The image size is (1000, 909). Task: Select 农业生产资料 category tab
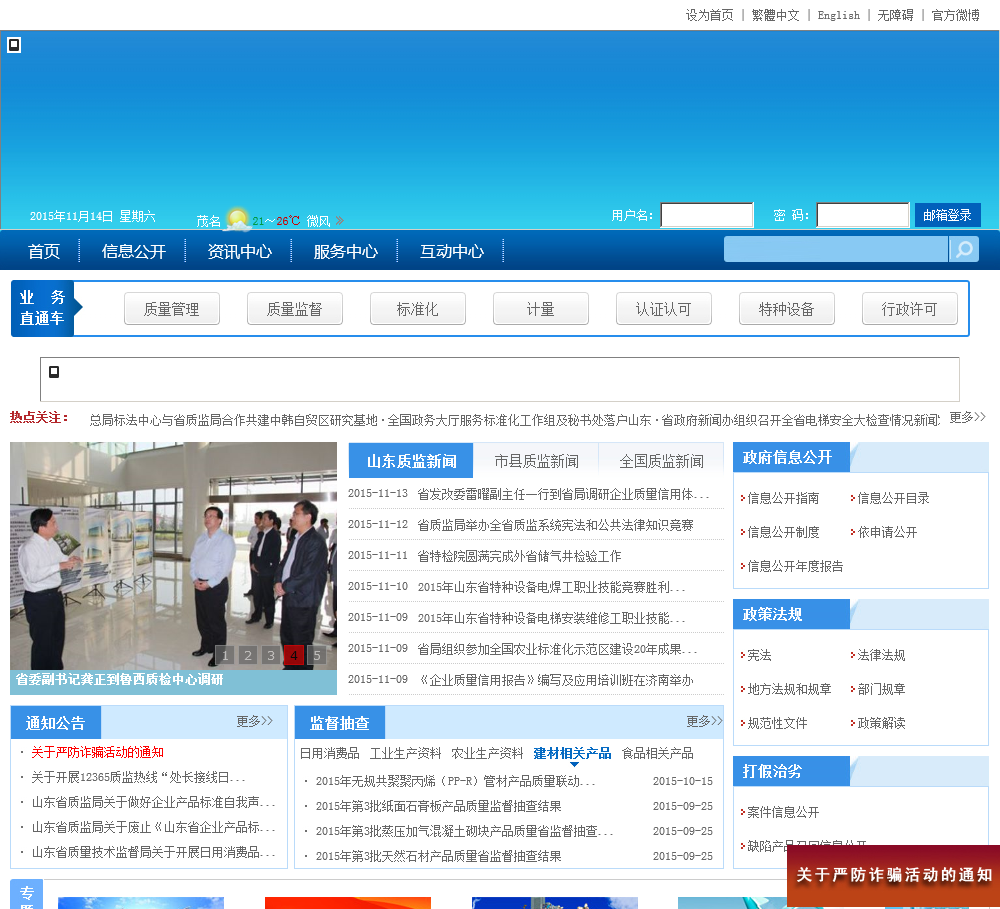(487, 753)
